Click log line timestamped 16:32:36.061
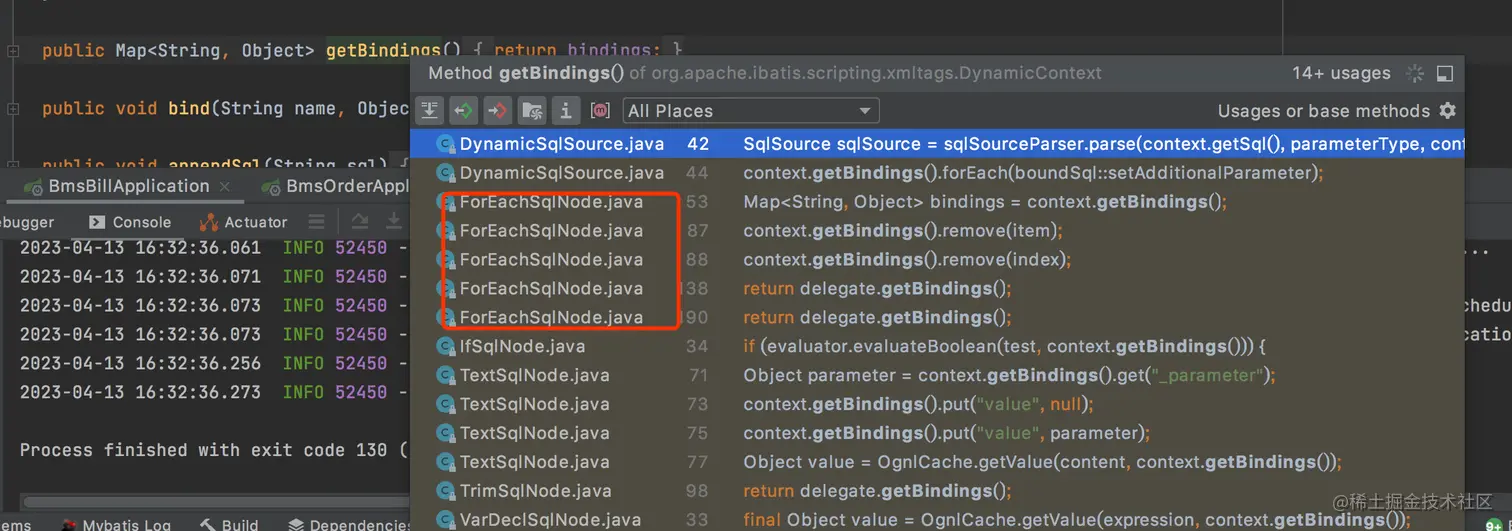Screen dimensions: 1512x531 [x=206, y=247]
